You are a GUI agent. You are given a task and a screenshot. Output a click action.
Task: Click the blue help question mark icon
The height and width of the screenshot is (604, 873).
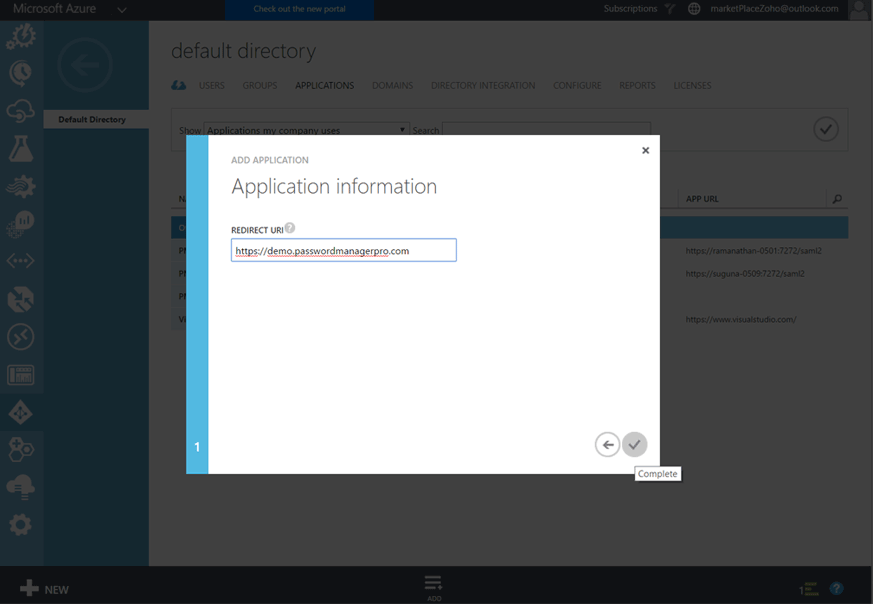coord(836,588)
